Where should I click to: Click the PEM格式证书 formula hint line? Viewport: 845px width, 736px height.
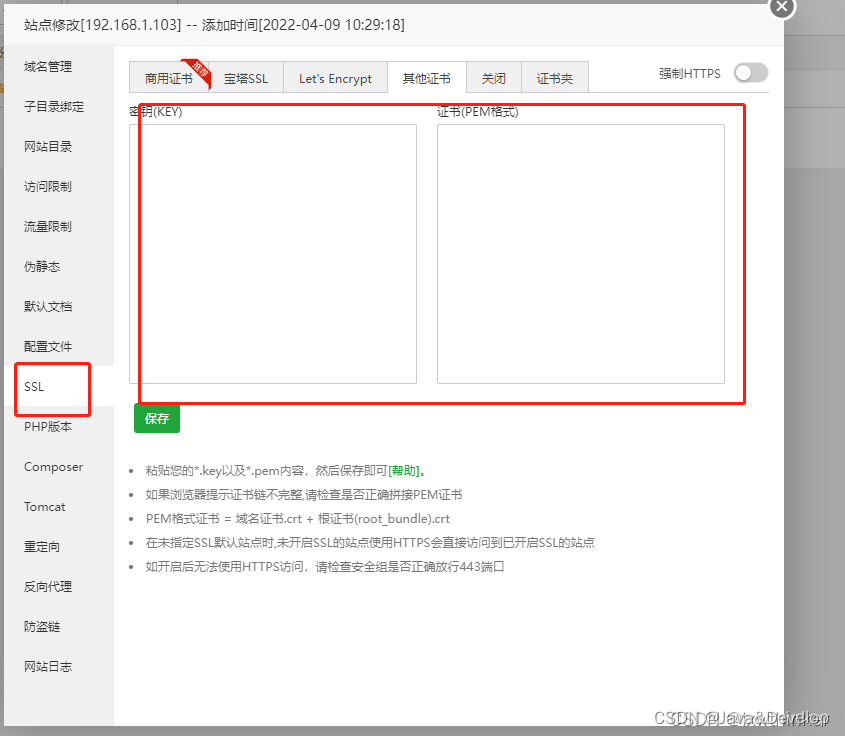[x=297, y=518]
